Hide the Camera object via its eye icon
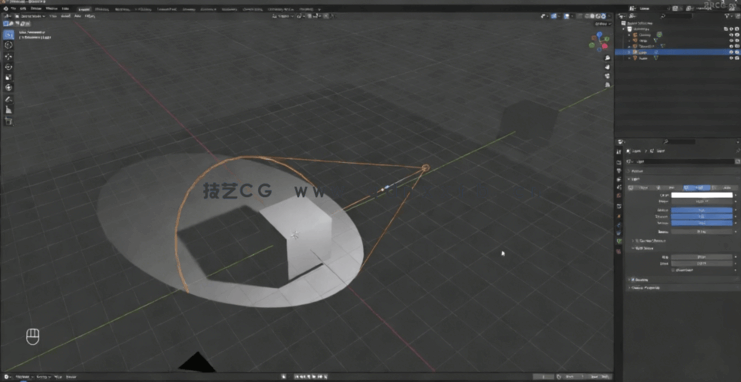Image resolution: width=741 pixels, height=382 pixels. [x=731, y=35]
